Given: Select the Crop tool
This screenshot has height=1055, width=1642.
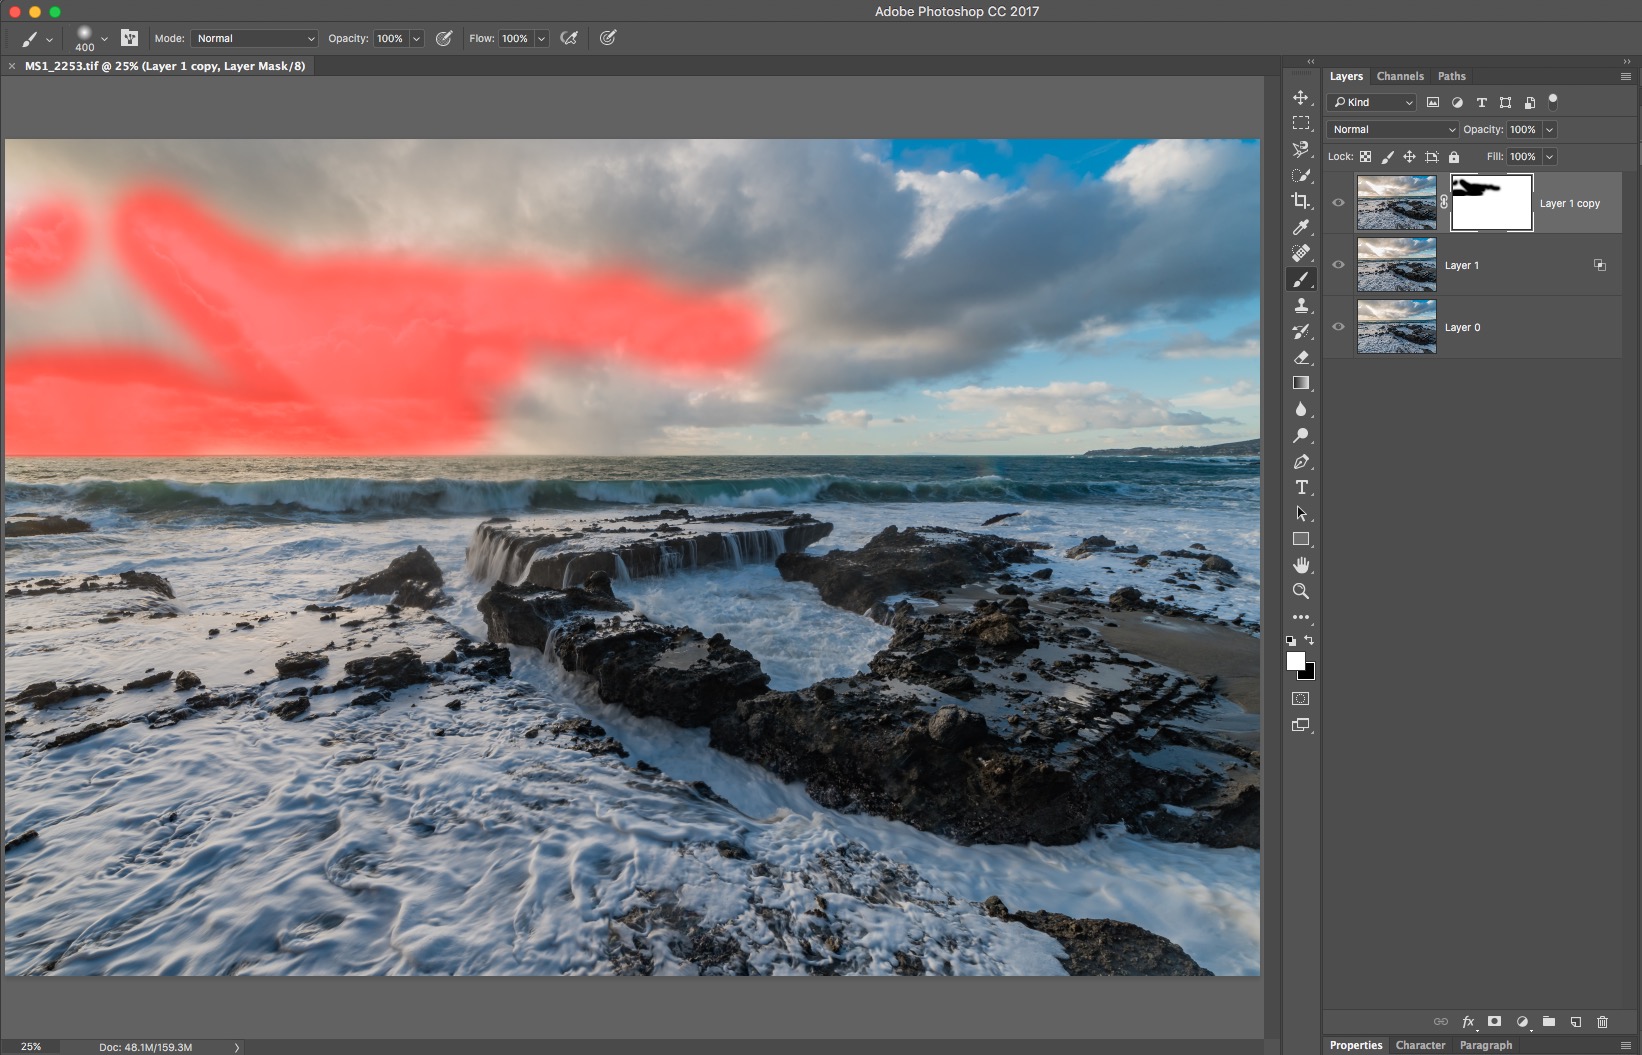Looking at the screenshot, I should pyautogui.click(x=1300, y=201).
